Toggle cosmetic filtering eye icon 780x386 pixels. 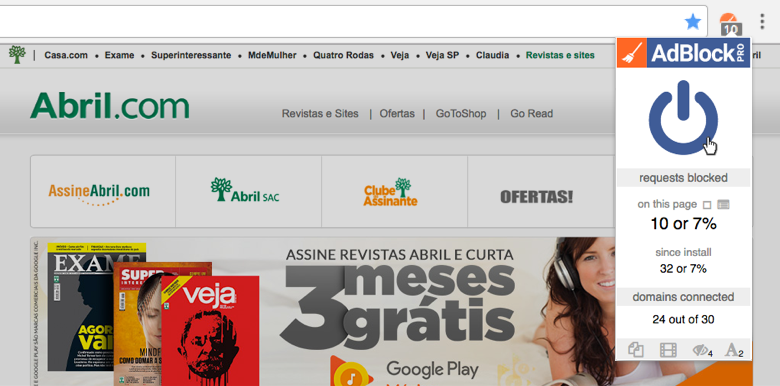702,351
